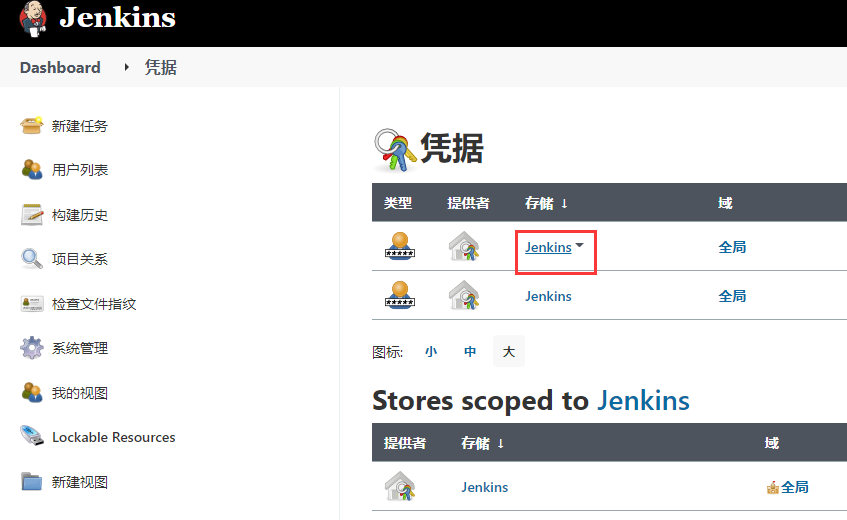Open the dropdown arrow next to underlined Jenkins
847x520 pixels.
580,245
